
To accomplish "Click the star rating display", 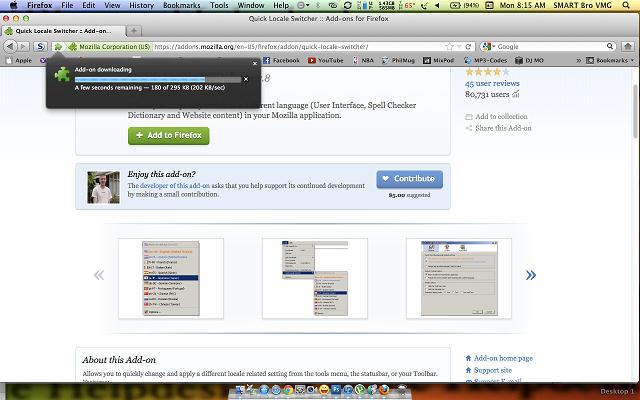I will click(488, 72).
